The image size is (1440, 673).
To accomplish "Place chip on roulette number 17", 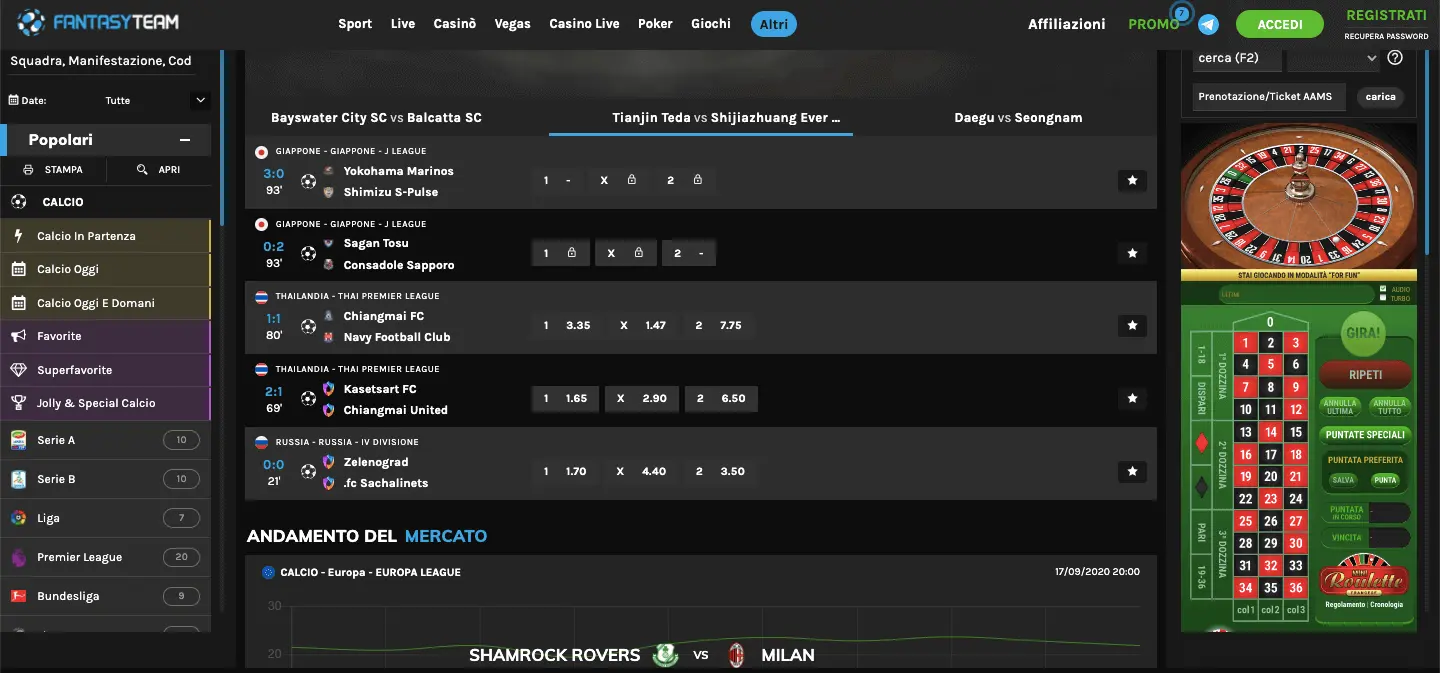I will click(x=1271, y=454).
